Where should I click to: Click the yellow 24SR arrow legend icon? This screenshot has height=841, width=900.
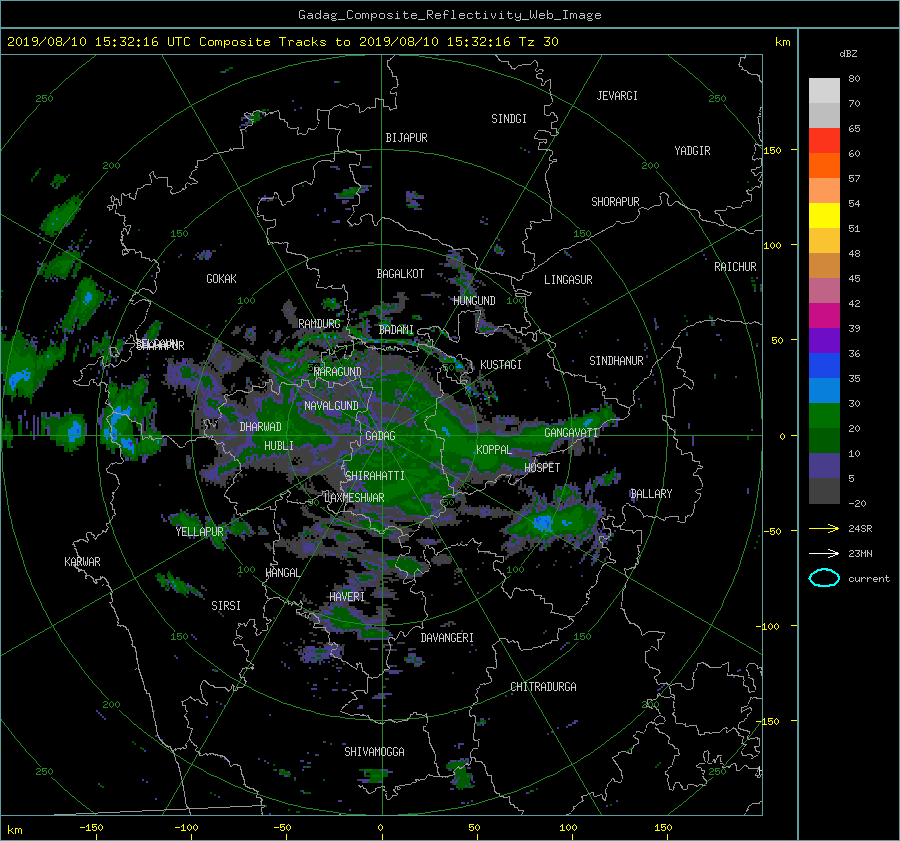(824, 528)
